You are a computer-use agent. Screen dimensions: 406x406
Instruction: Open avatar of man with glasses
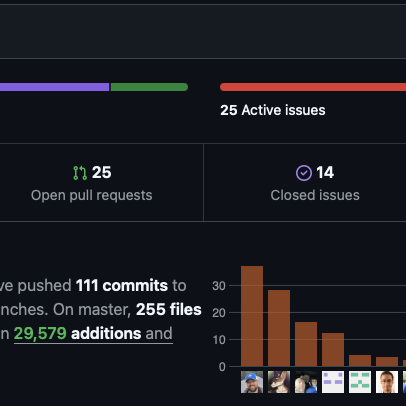tap(387, 382)
